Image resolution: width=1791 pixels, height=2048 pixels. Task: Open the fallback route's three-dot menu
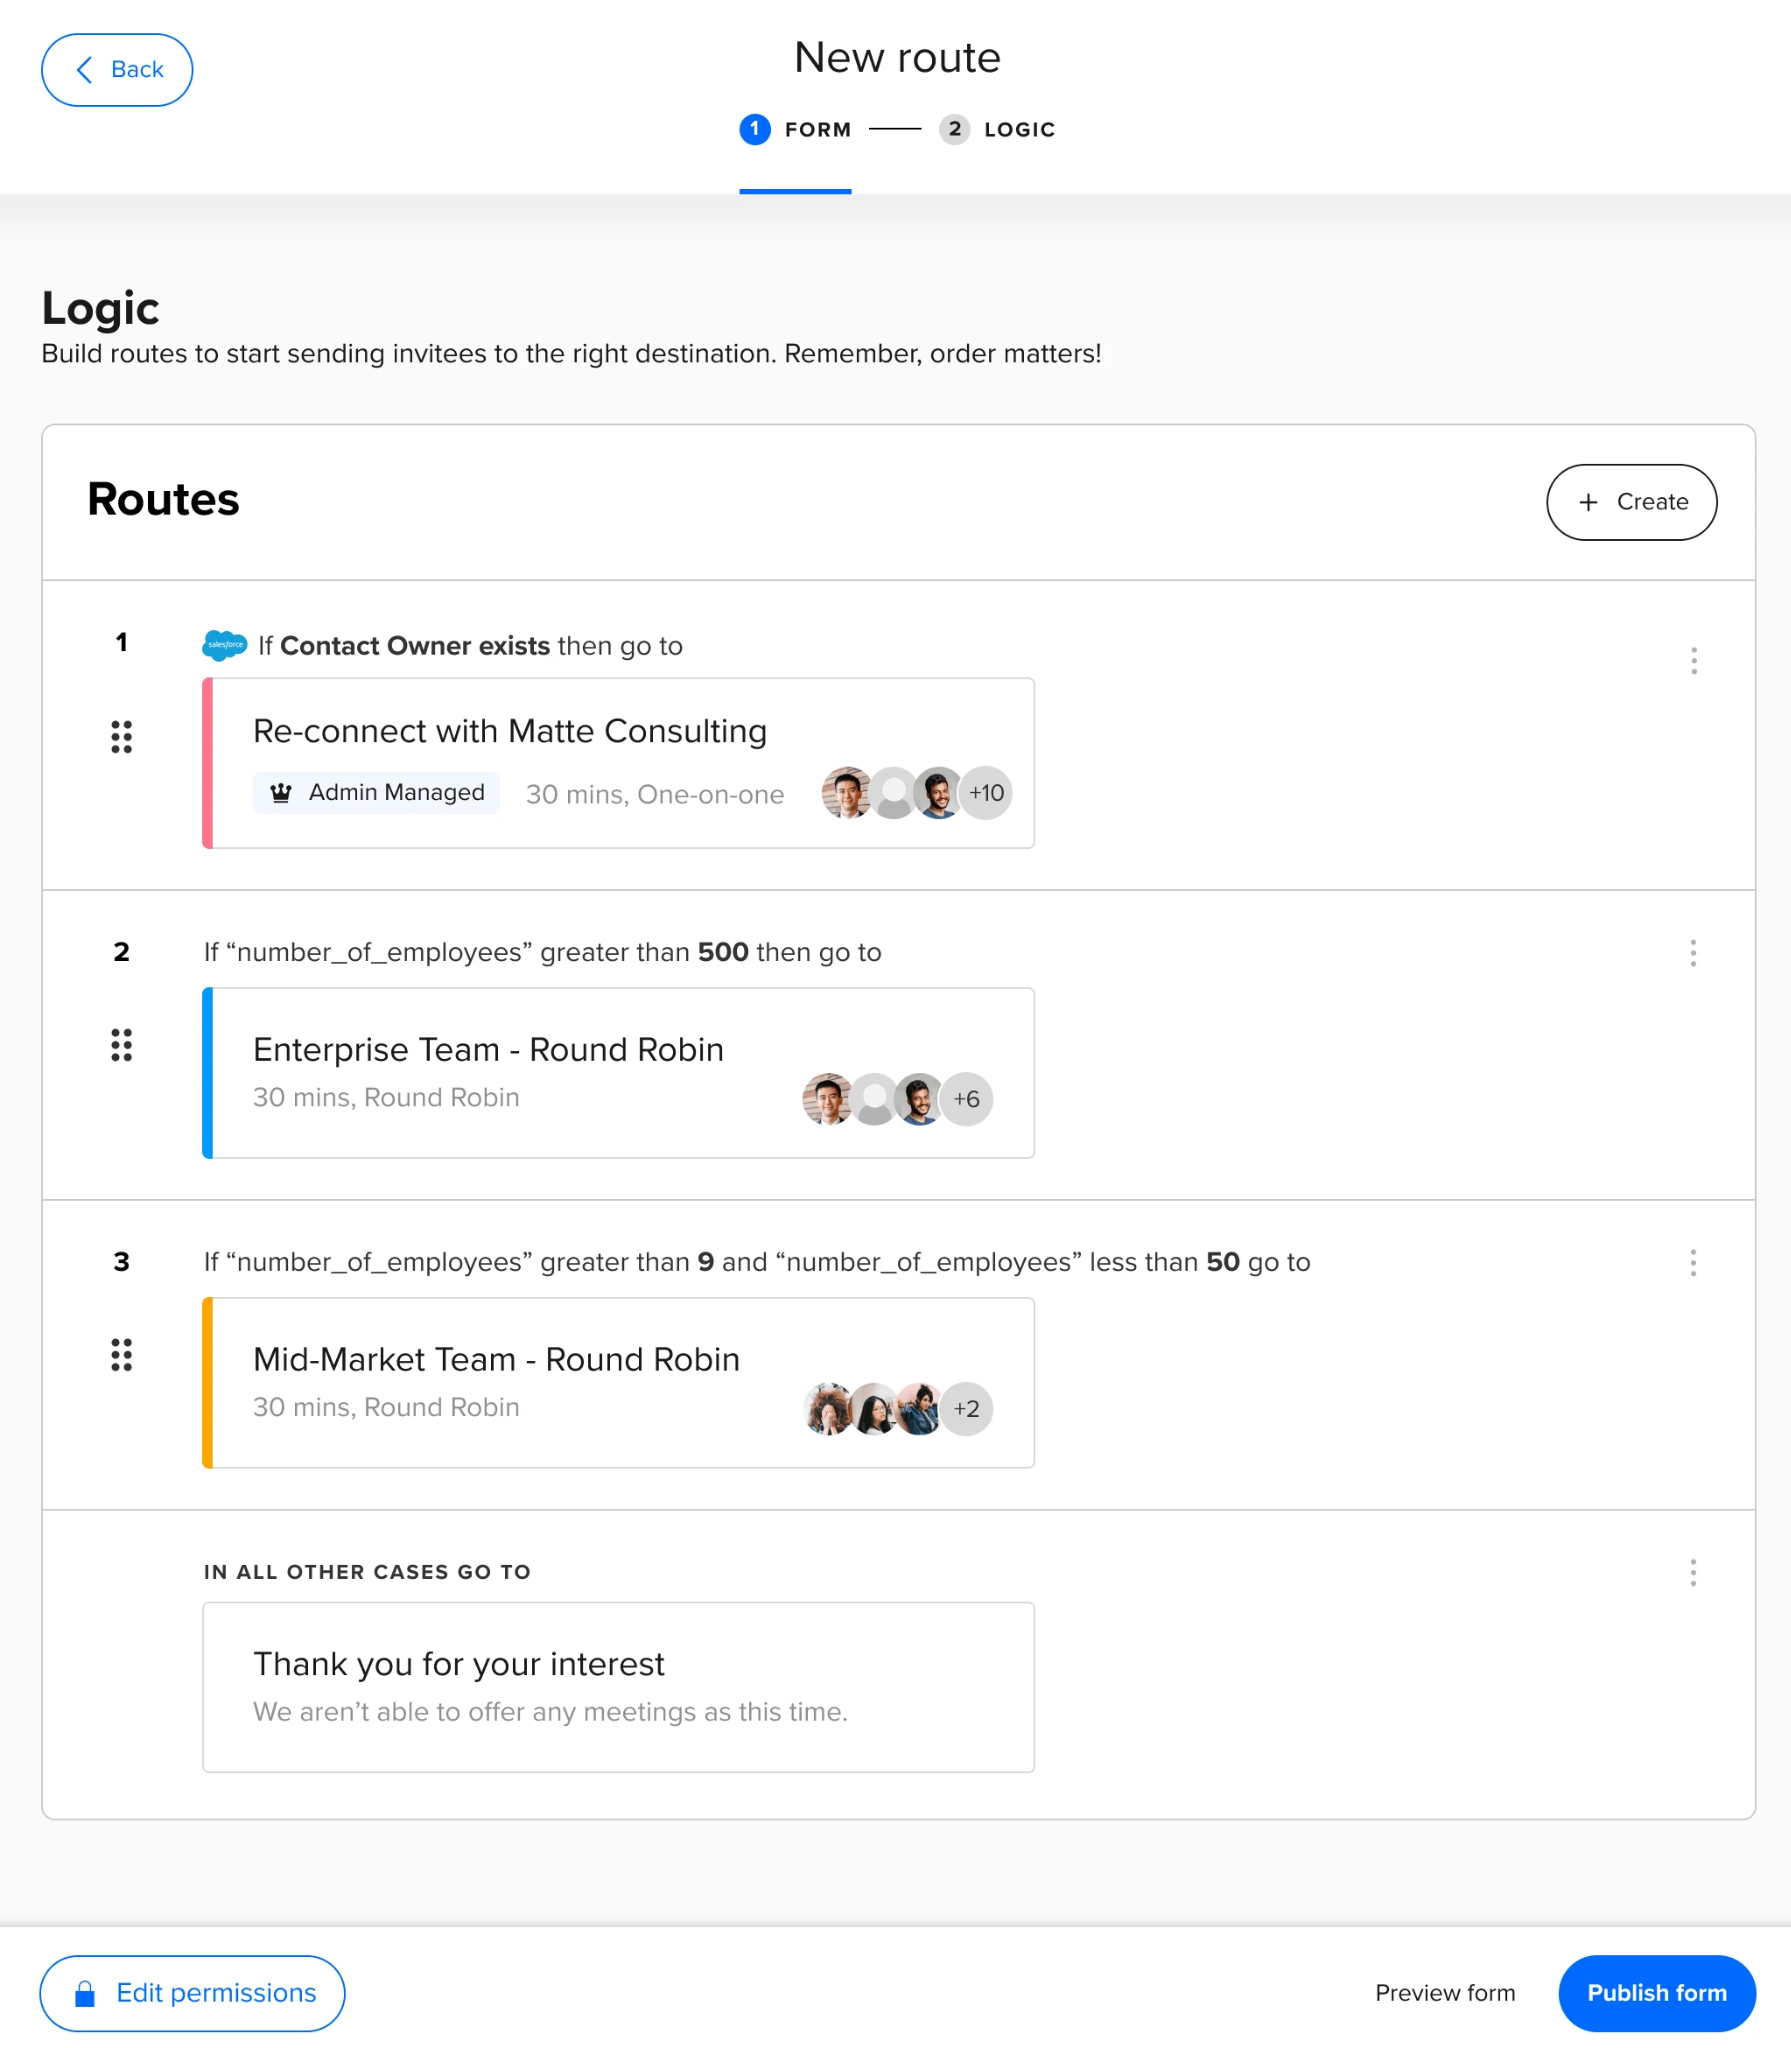pyautogui.click(x=1692, y=1572)
